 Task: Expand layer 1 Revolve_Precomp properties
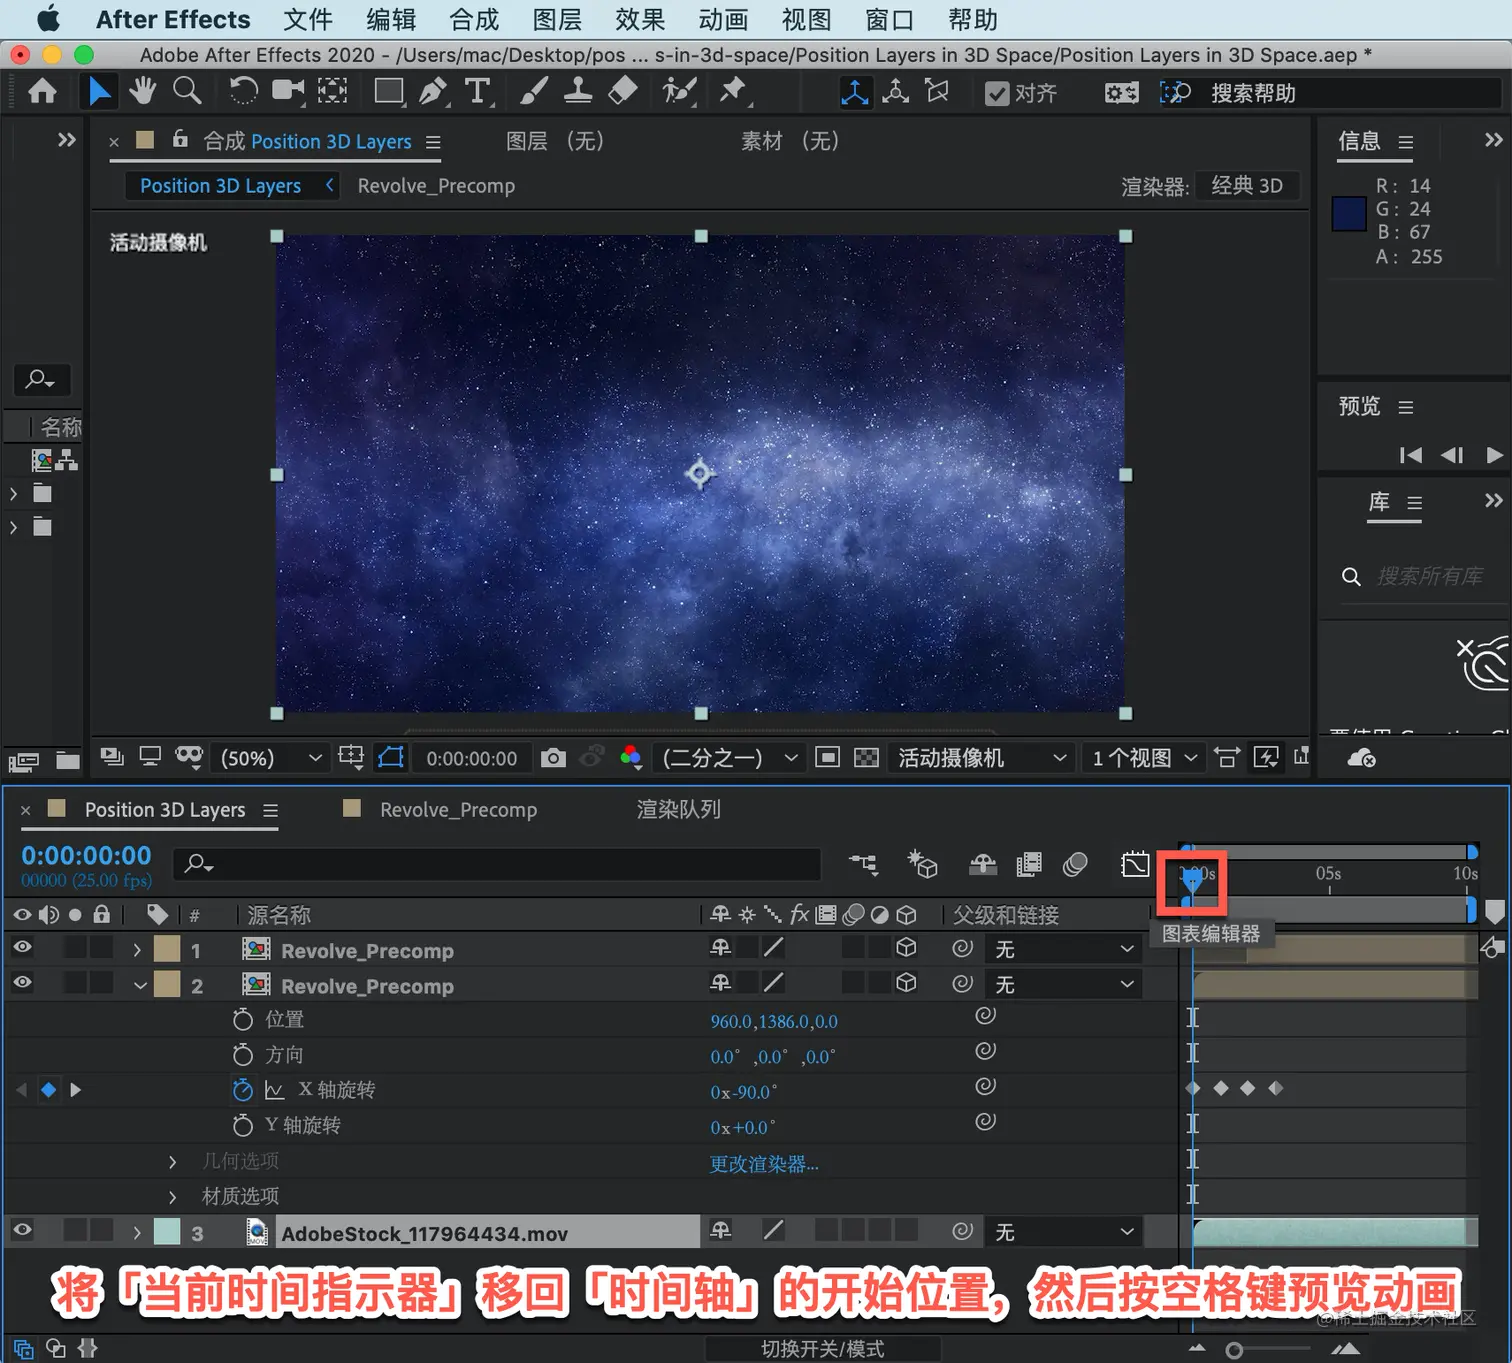click(137, 949)
